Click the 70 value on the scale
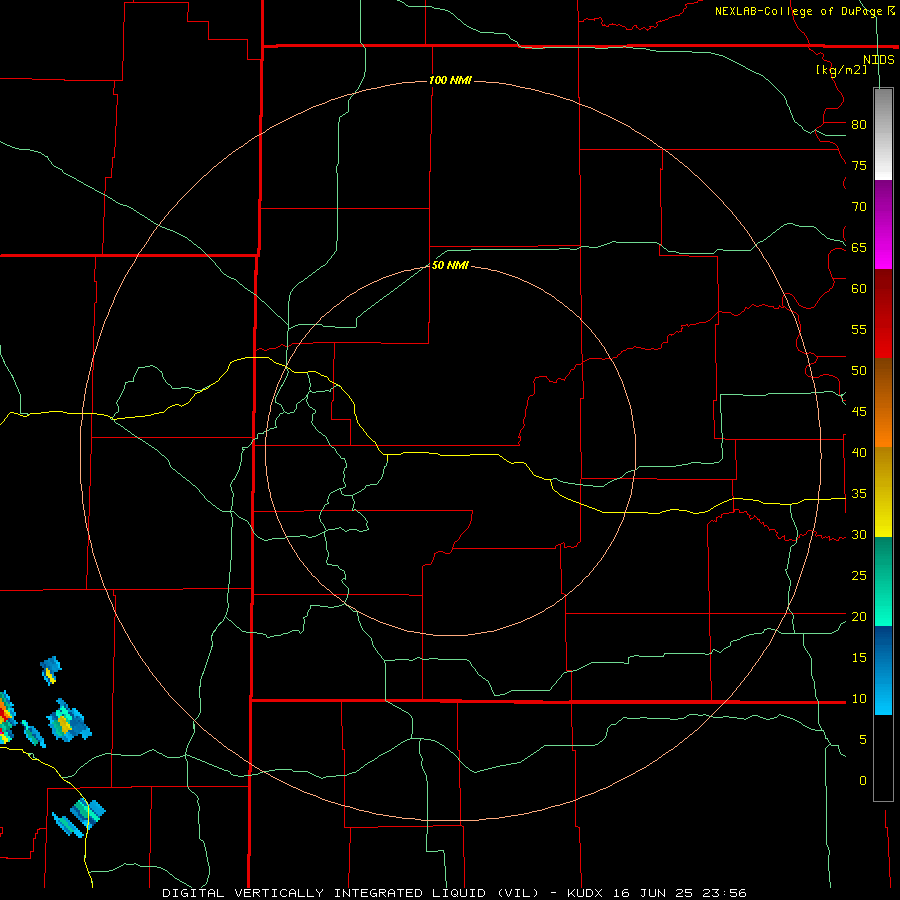 [859, 207]
